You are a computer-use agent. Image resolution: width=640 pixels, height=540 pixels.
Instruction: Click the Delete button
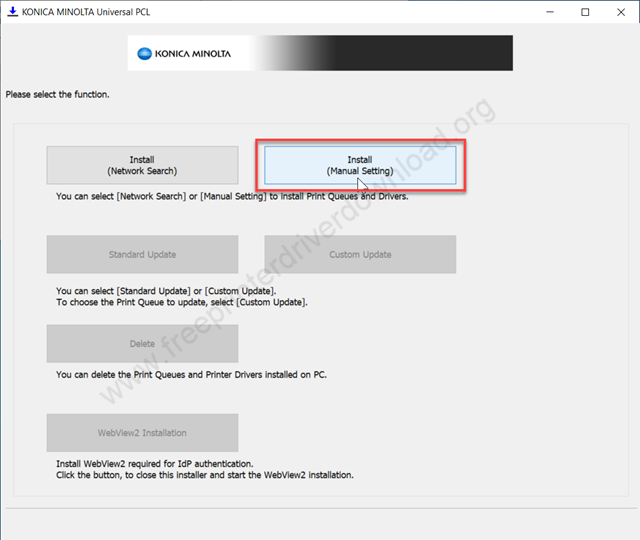click(142, 344)
